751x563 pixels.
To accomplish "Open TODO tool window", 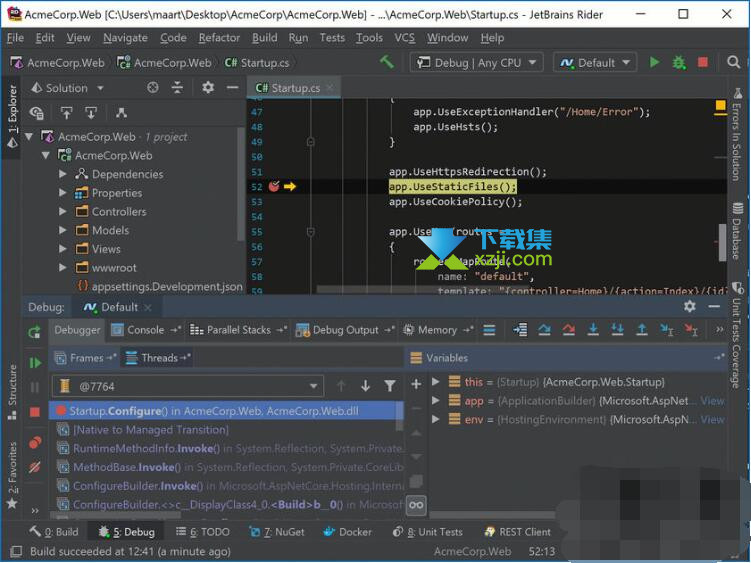I will click(x=203, y=532).
